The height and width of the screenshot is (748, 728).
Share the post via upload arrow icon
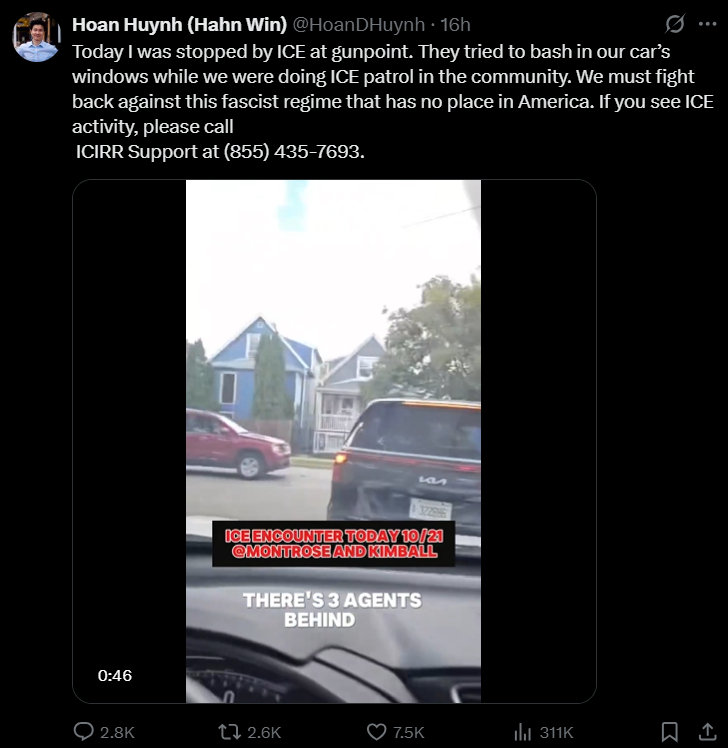pyautogui.click(x=707, y=731)
